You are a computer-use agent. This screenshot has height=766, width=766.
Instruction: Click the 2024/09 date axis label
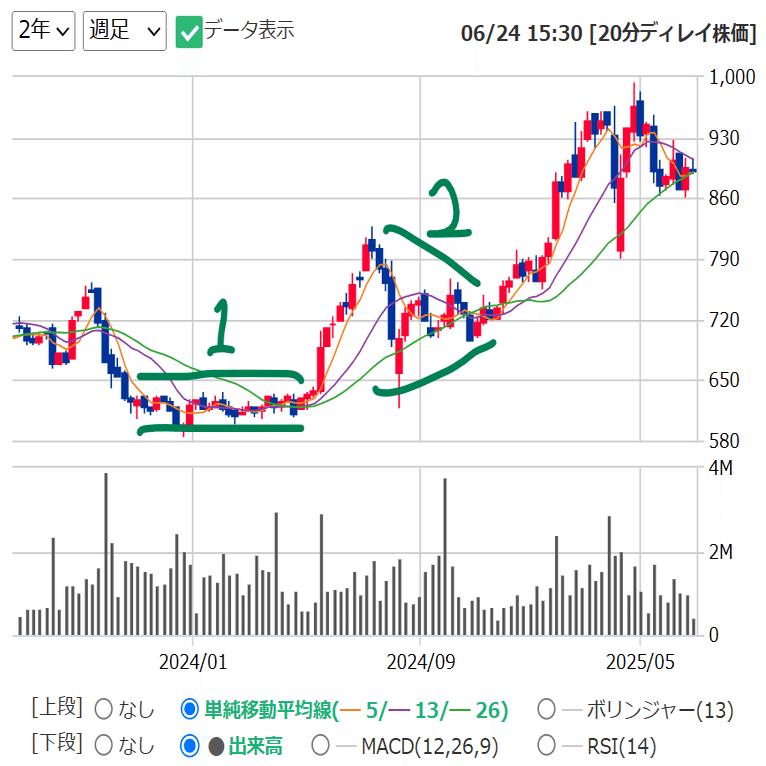click(421, 662)
